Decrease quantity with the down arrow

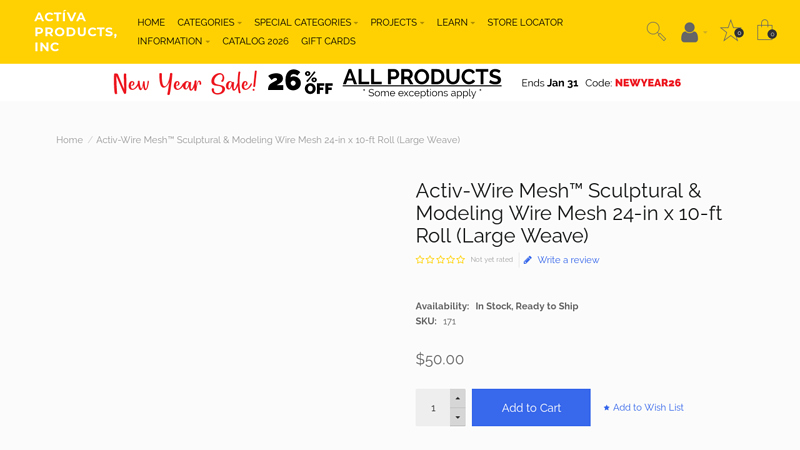coord(458,417)
